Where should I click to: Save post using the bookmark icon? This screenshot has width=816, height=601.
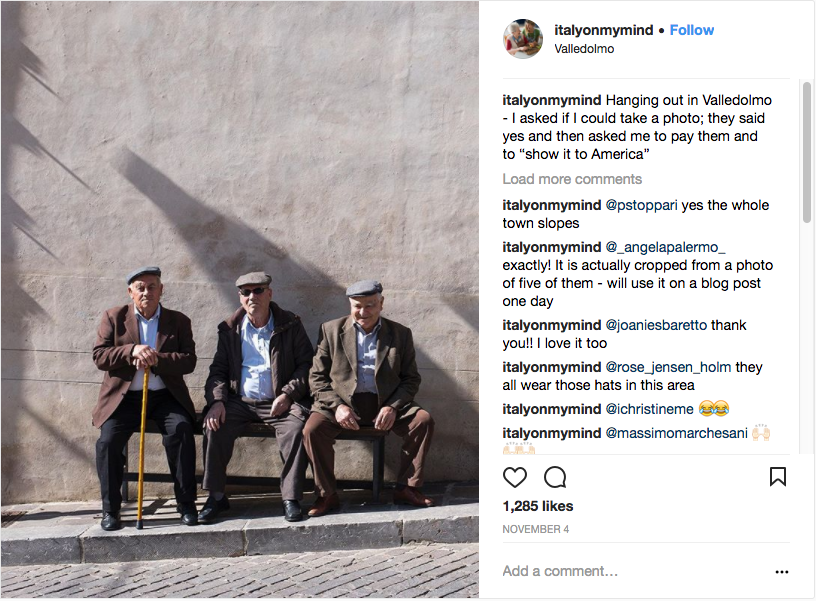(x=777, y=477)
